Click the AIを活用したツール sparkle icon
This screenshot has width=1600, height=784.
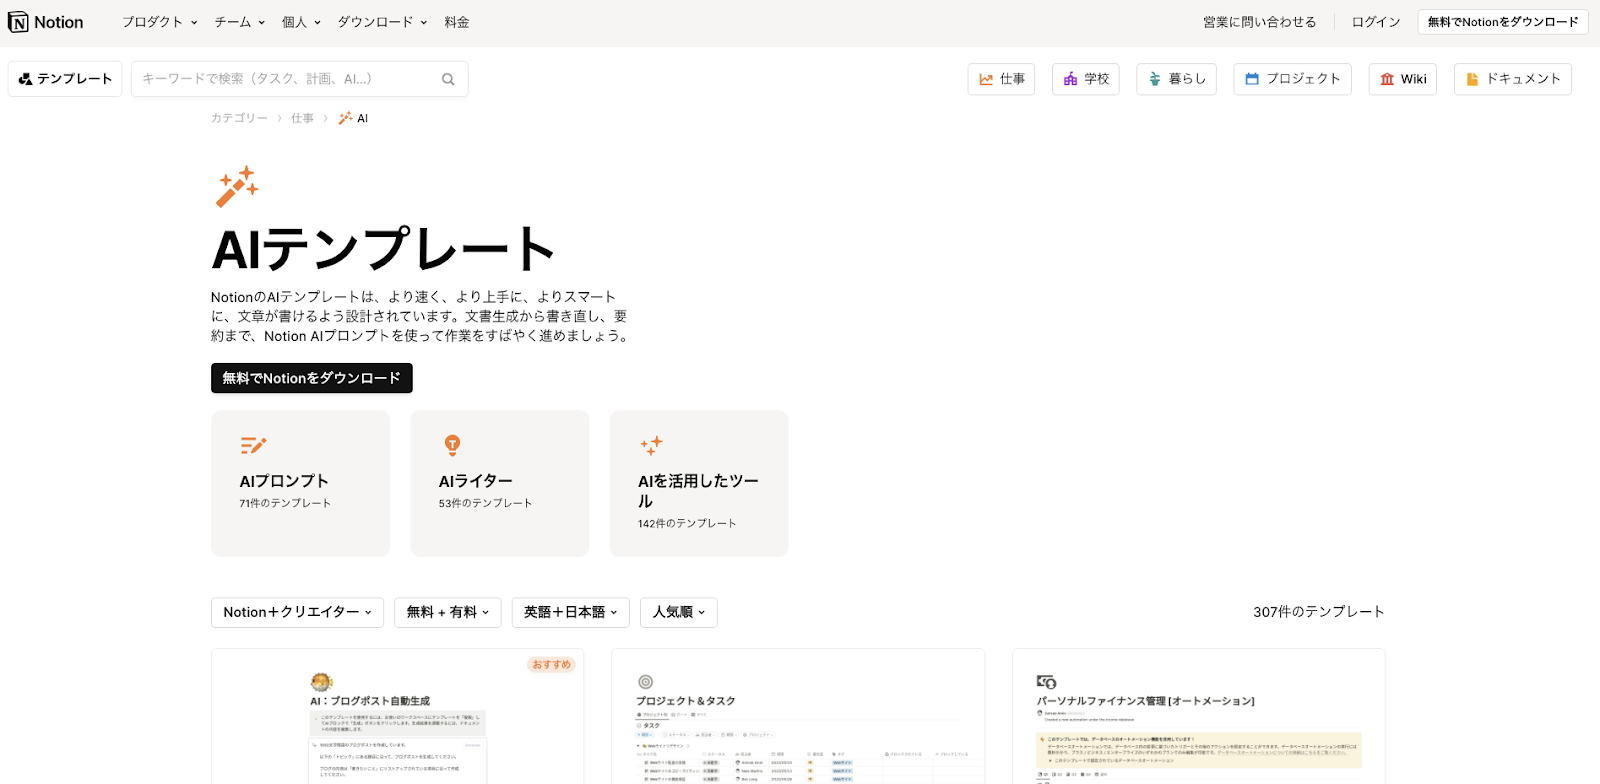pyautogui.click(x=651, y=445)
